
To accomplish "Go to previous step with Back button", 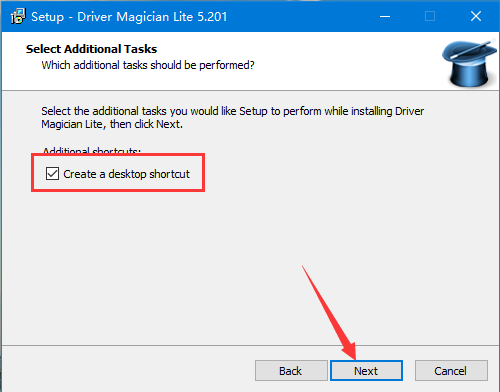I will [x=291, y=370].
